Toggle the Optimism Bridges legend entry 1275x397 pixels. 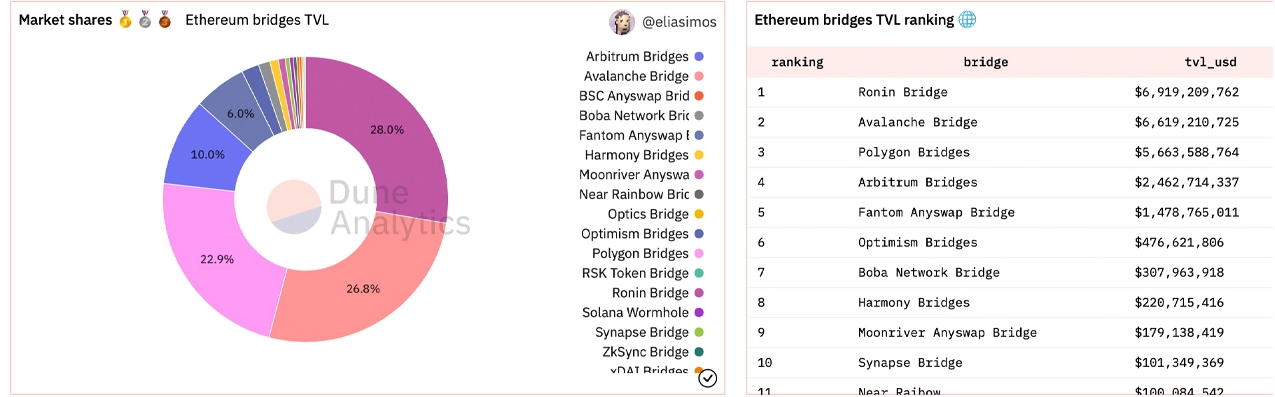(643, 234)
